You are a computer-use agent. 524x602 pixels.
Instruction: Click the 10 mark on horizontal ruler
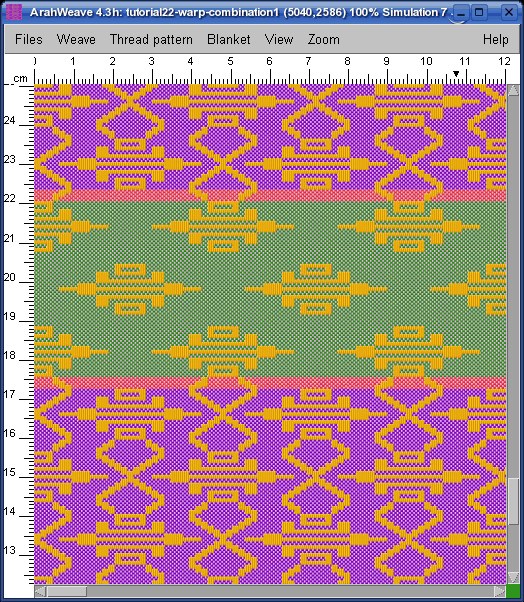click(x=426, y=61)
